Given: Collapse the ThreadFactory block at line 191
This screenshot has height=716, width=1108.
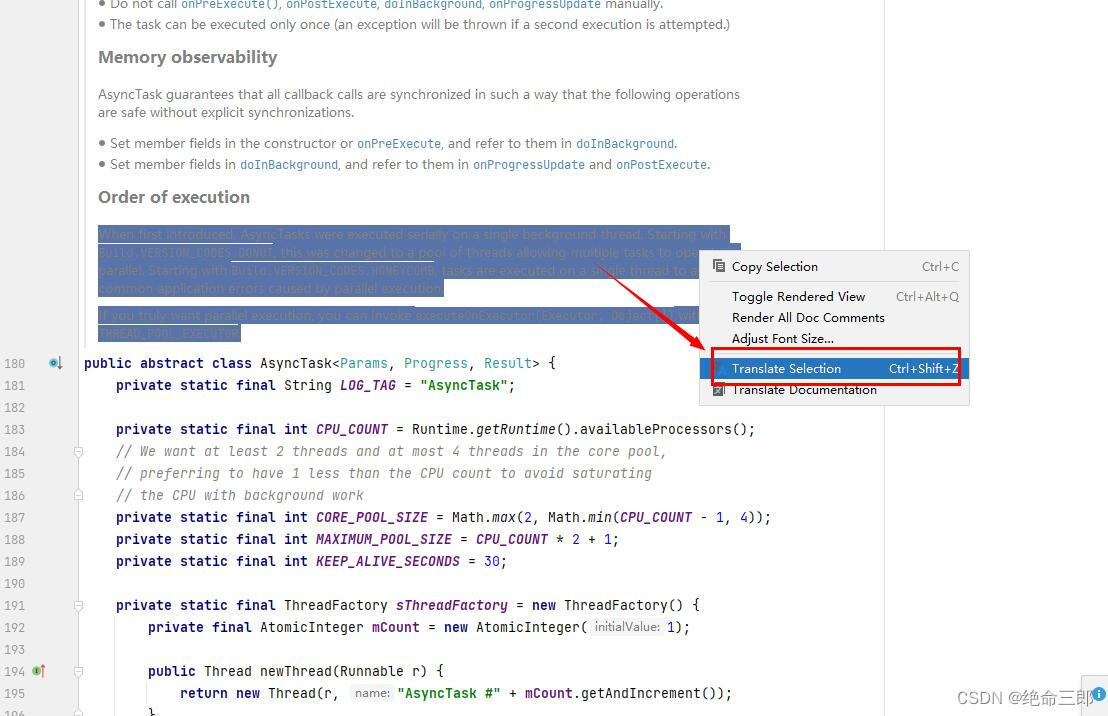Looking at the screenshot, I should pyautogui.click(x=78, y=605).
